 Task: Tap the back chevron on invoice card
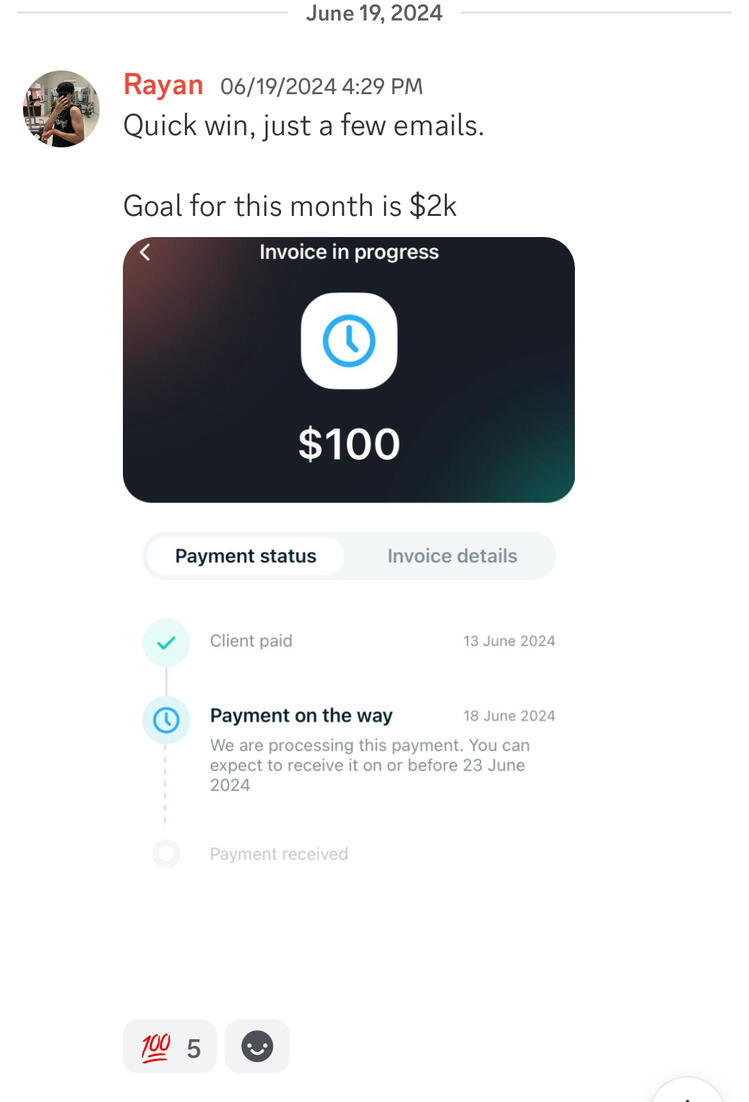pos(145,253)
